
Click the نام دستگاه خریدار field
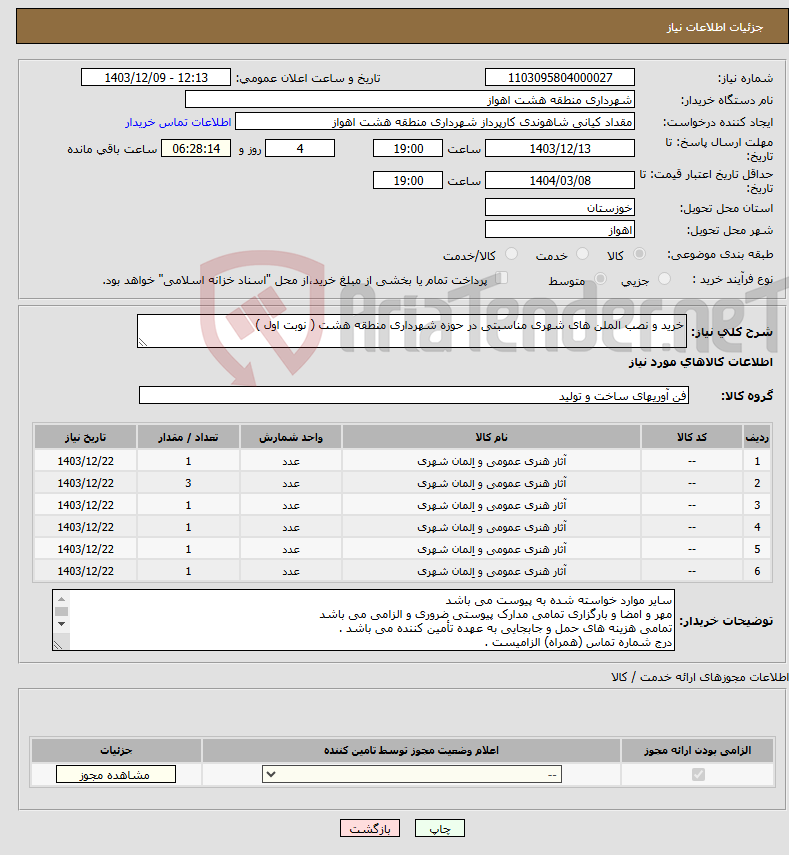(x=409, y=100)
